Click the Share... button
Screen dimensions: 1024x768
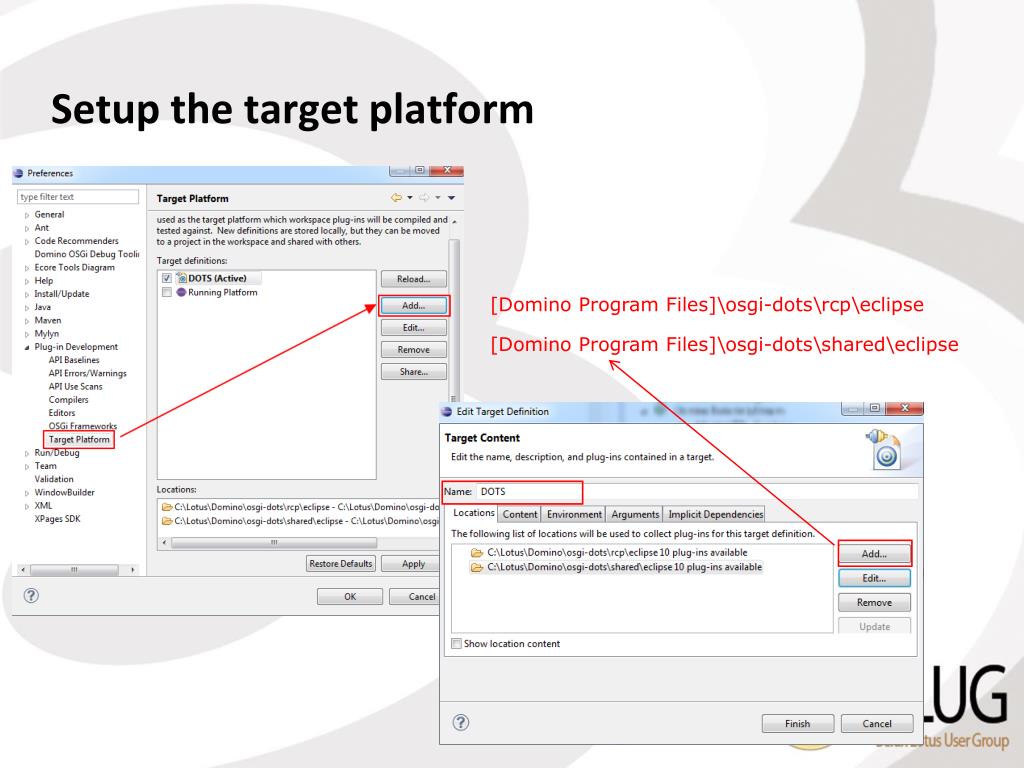click(x=413, y=372)
